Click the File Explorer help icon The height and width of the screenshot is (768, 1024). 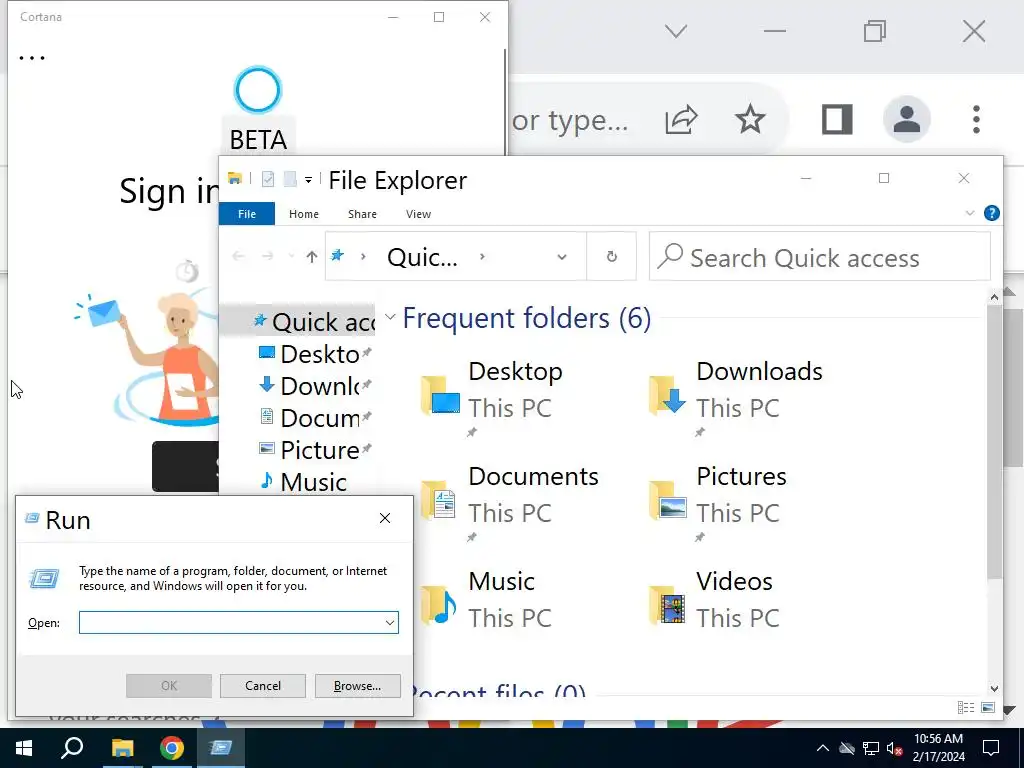[x=991, y=214]
